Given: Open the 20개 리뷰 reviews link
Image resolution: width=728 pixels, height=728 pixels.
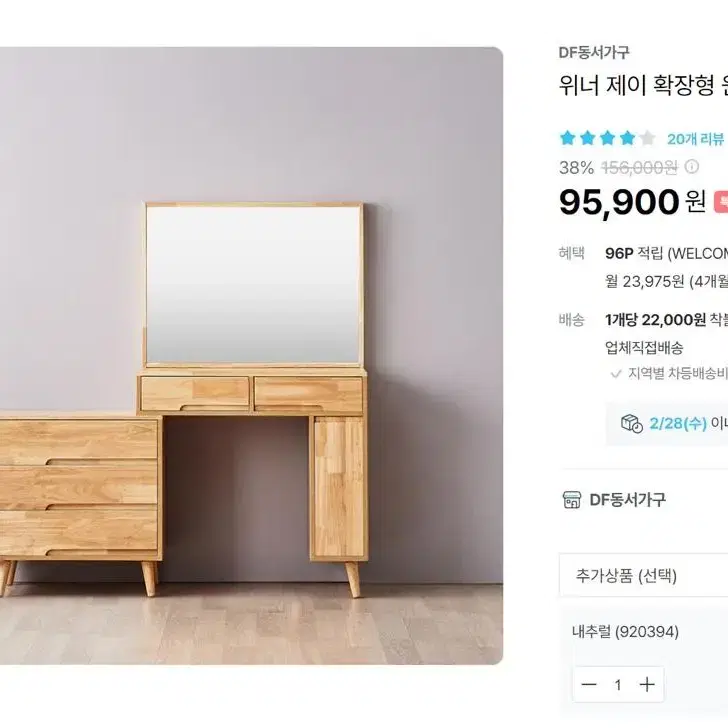Looking at the screenshot, I should 695,139.
